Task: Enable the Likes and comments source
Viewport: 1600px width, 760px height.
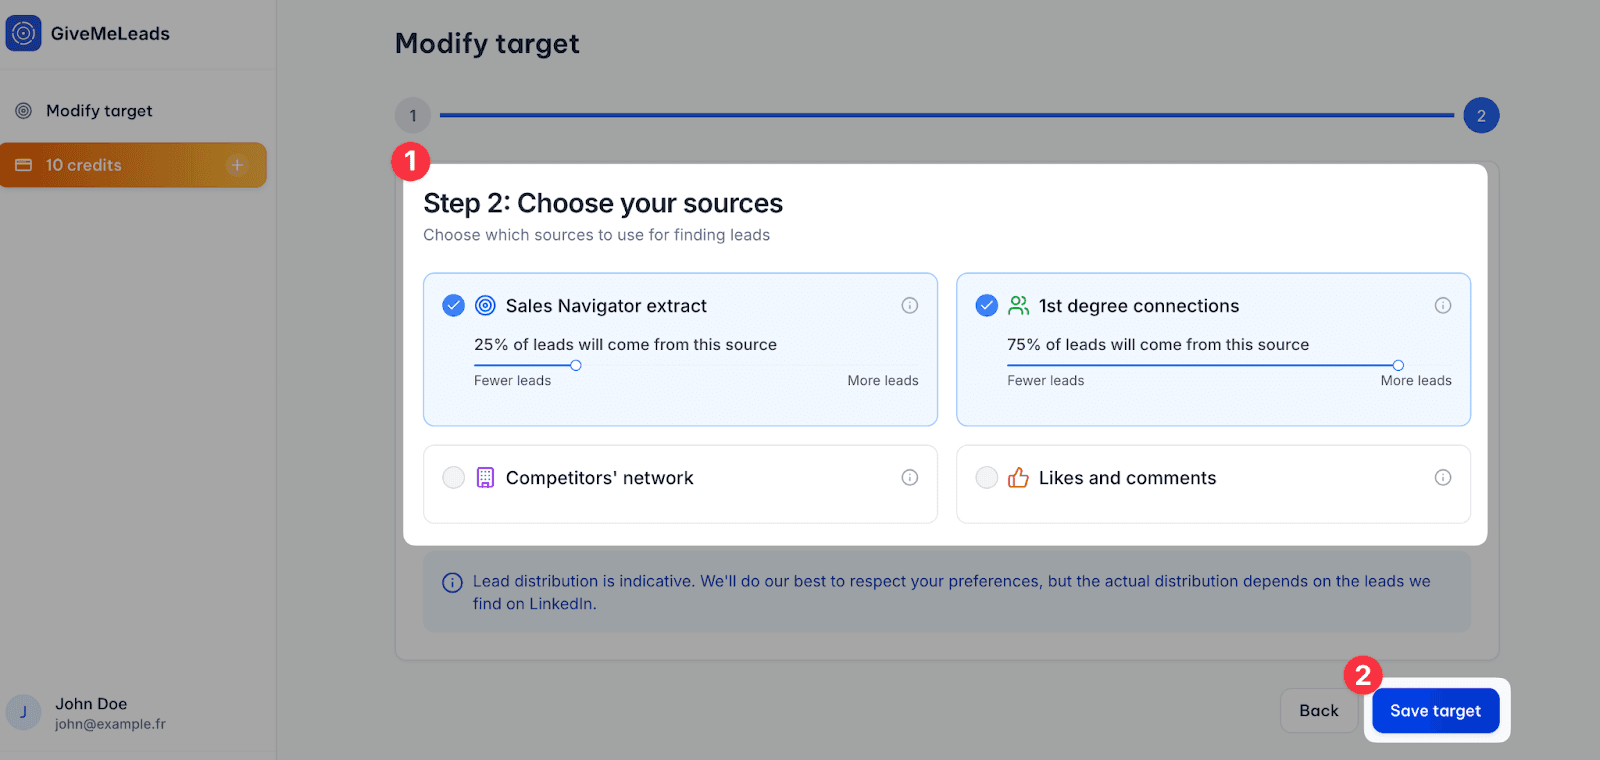Action: click(987, 478)
